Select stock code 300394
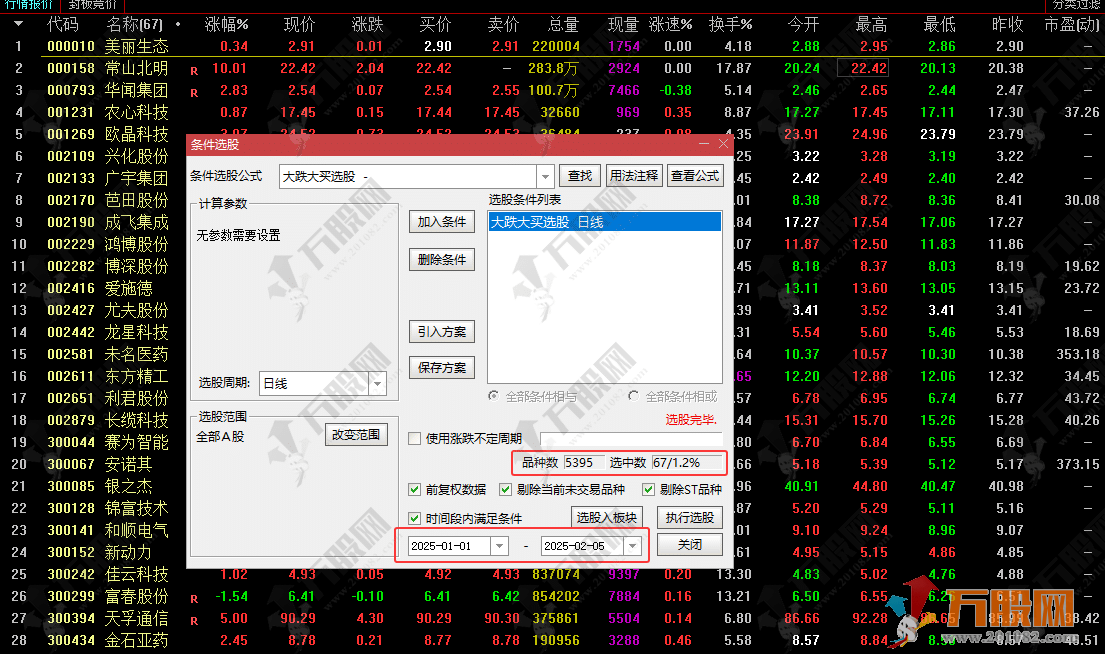Screen dimensions: 1105x654 pyautogui.click(x=70, y=618)
